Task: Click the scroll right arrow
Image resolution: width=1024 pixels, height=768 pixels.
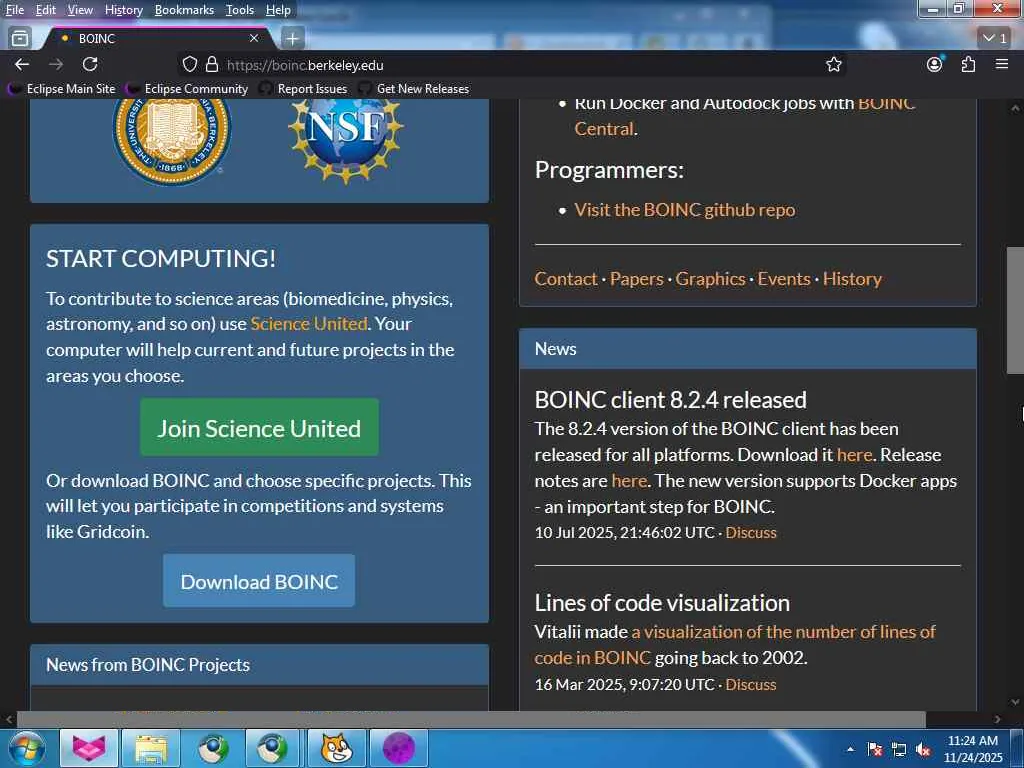Action: coord(997,719)
